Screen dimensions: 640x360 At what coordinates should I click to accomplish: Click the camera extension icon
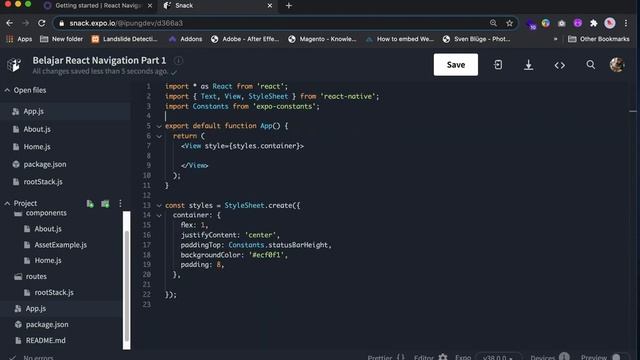562,23
